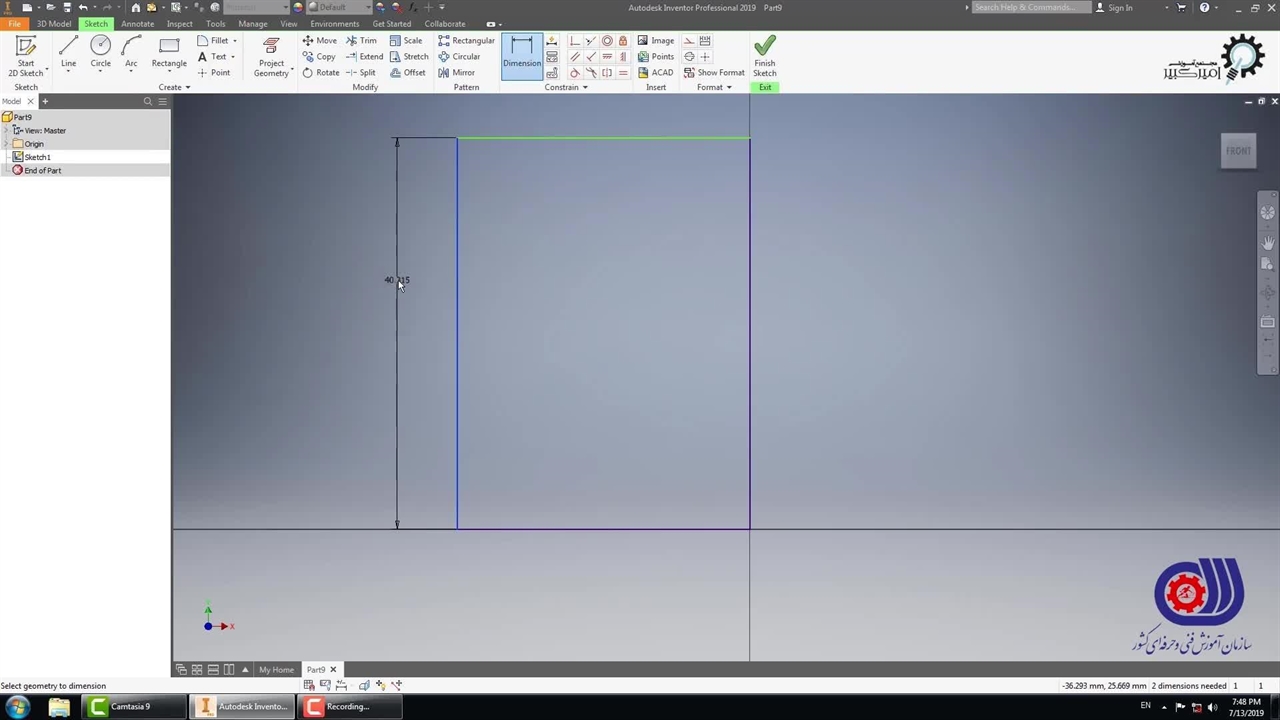
Task: Pick the Rectangle sketch tool
Action: pyautogui.click(x=169, y=52)
